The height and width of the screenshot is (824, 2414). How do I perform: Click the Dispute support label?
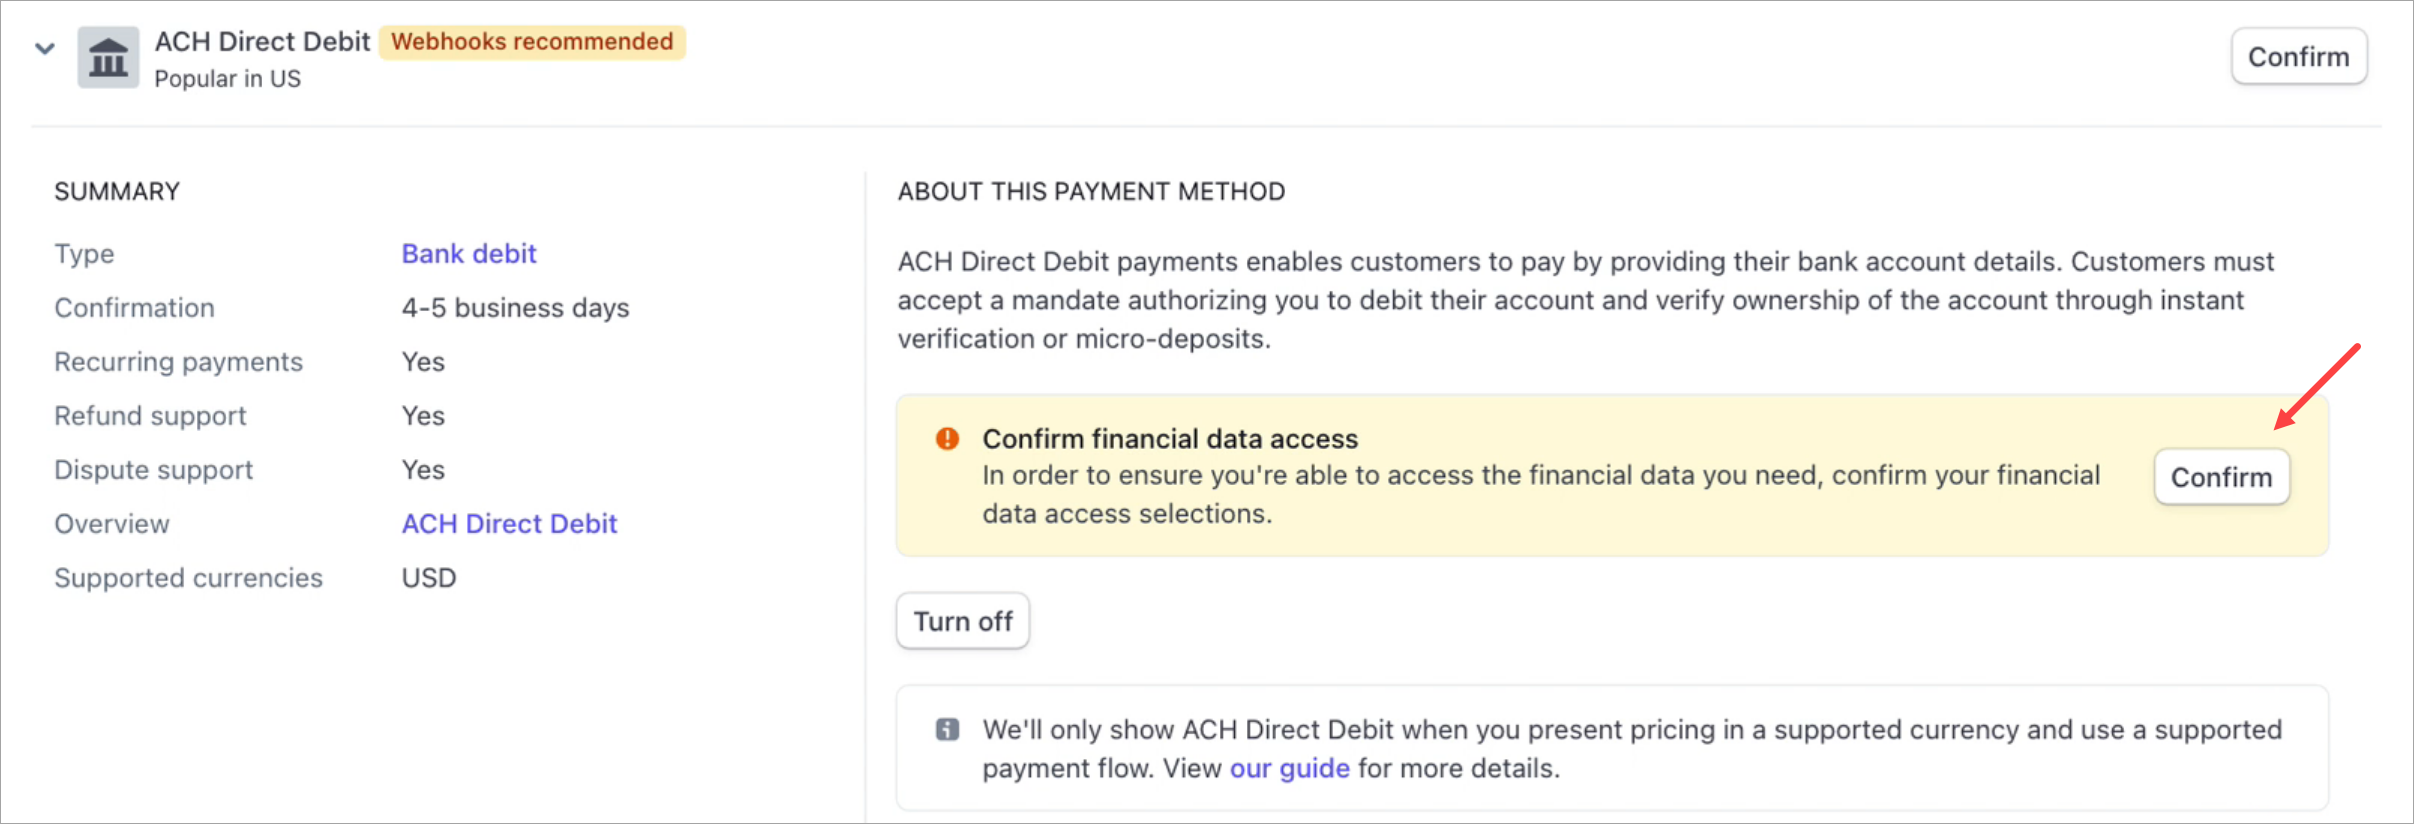click(x=154, y=469)
